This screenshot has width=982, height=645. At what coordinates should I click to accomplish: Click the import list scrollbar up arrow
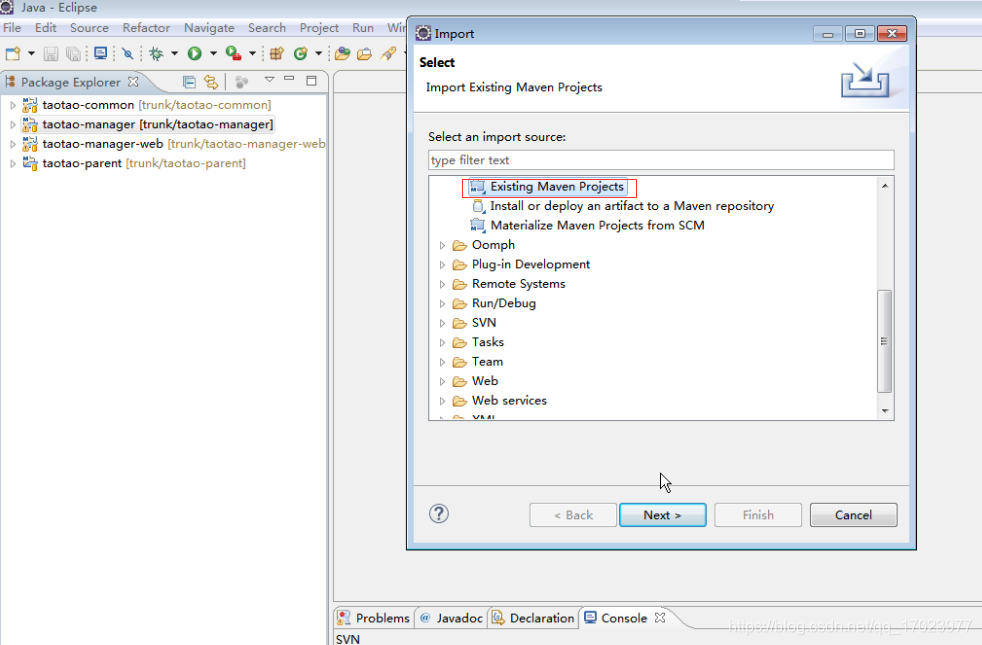(884, 185)
